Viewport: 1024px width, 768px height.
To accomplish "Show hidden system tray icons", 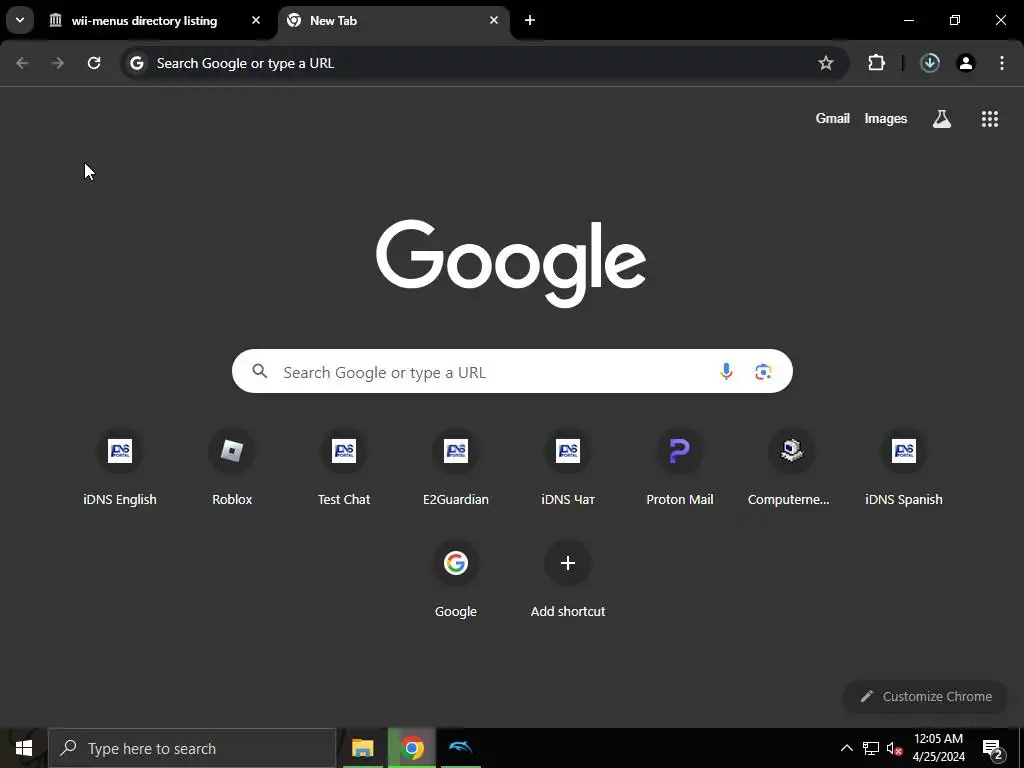I will pos(846,748).
